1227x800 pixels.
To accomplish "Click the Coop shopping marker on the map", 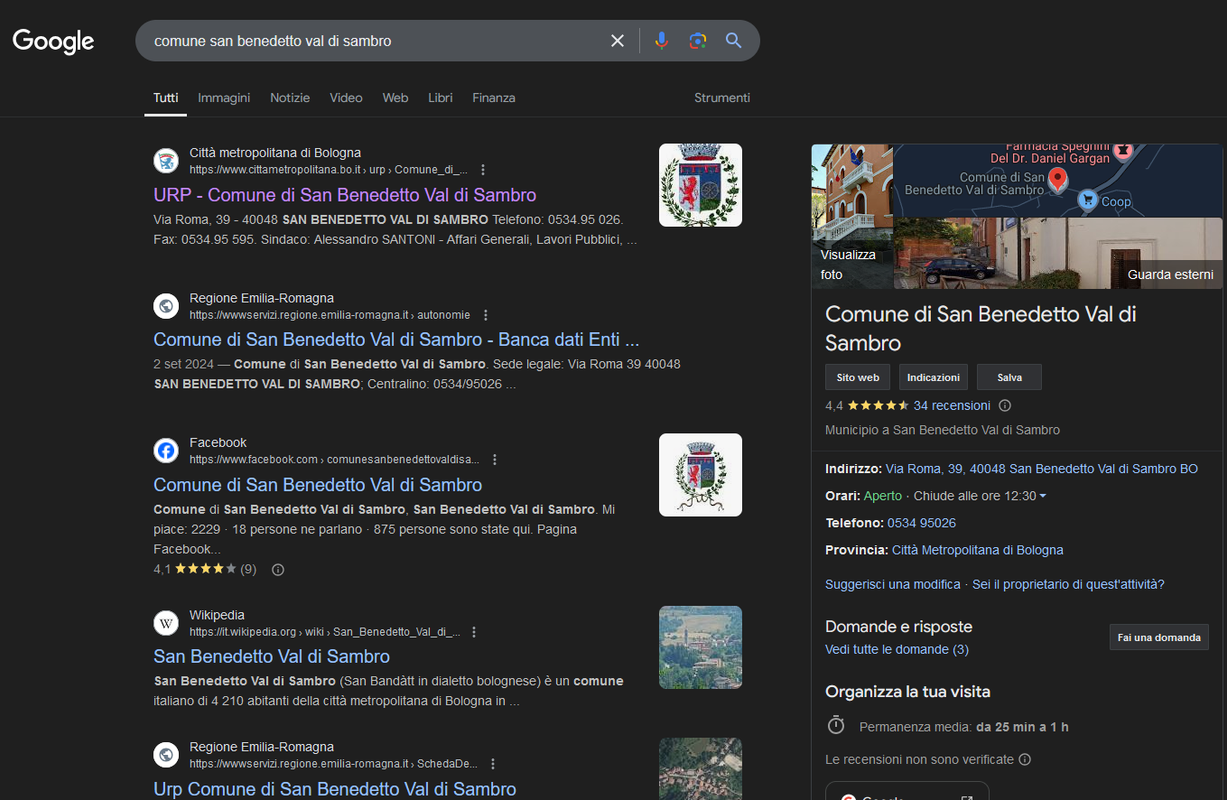I will pos(1086,200).
